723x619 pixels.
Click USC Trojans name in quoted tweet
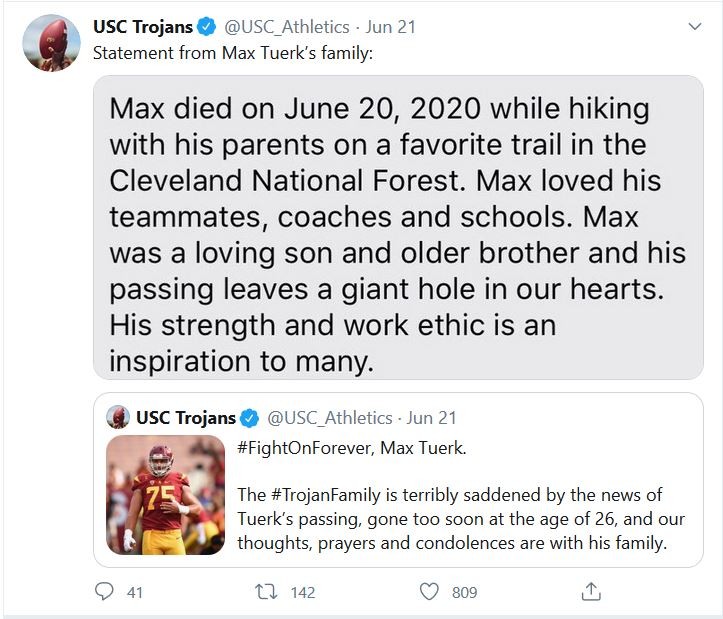click(186, 418)
